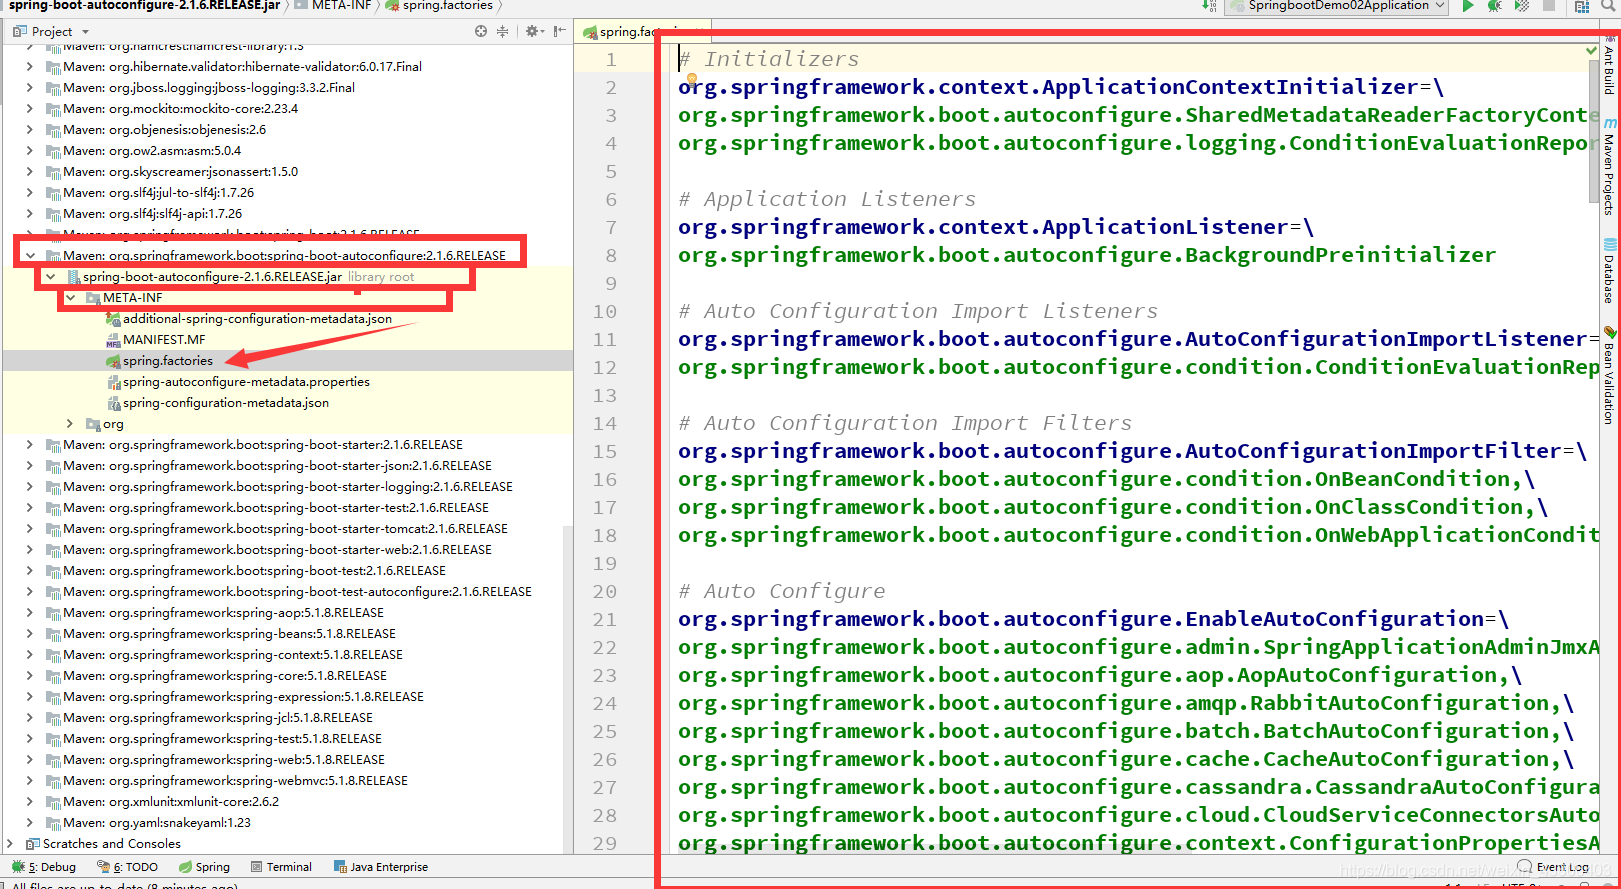The image size is (1621, 889).
Task: Open the 5: Debug tool window
Action: coord(44,867)
